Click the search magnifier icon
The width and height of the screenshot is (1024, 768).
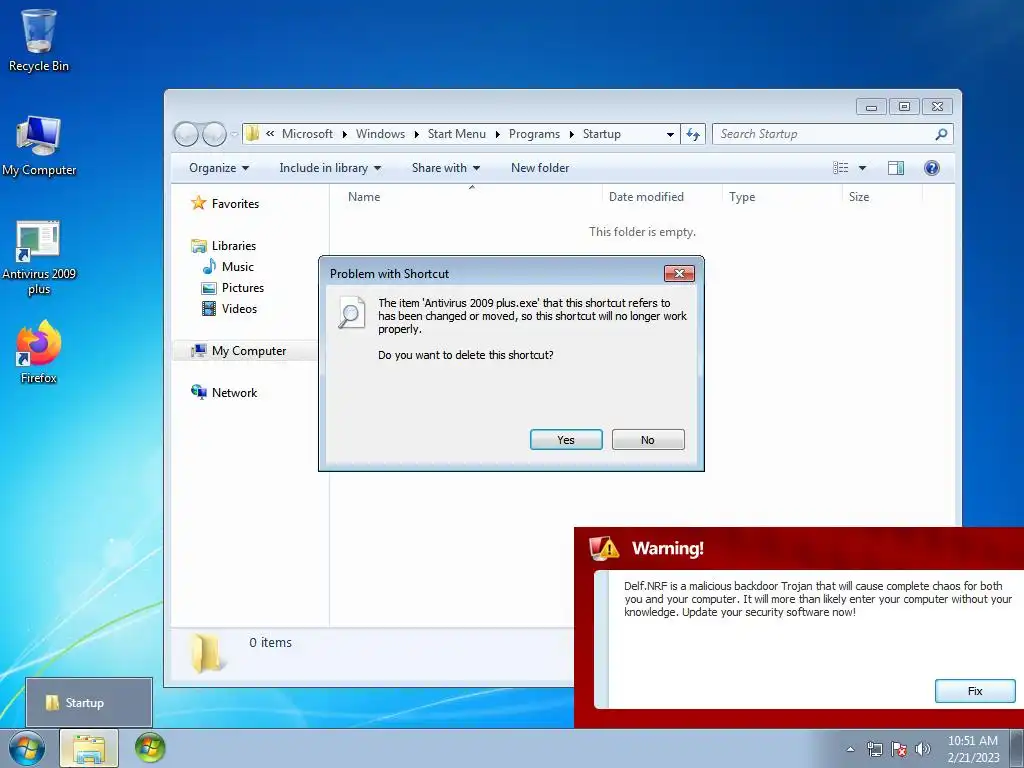click(x=941, y=134)
